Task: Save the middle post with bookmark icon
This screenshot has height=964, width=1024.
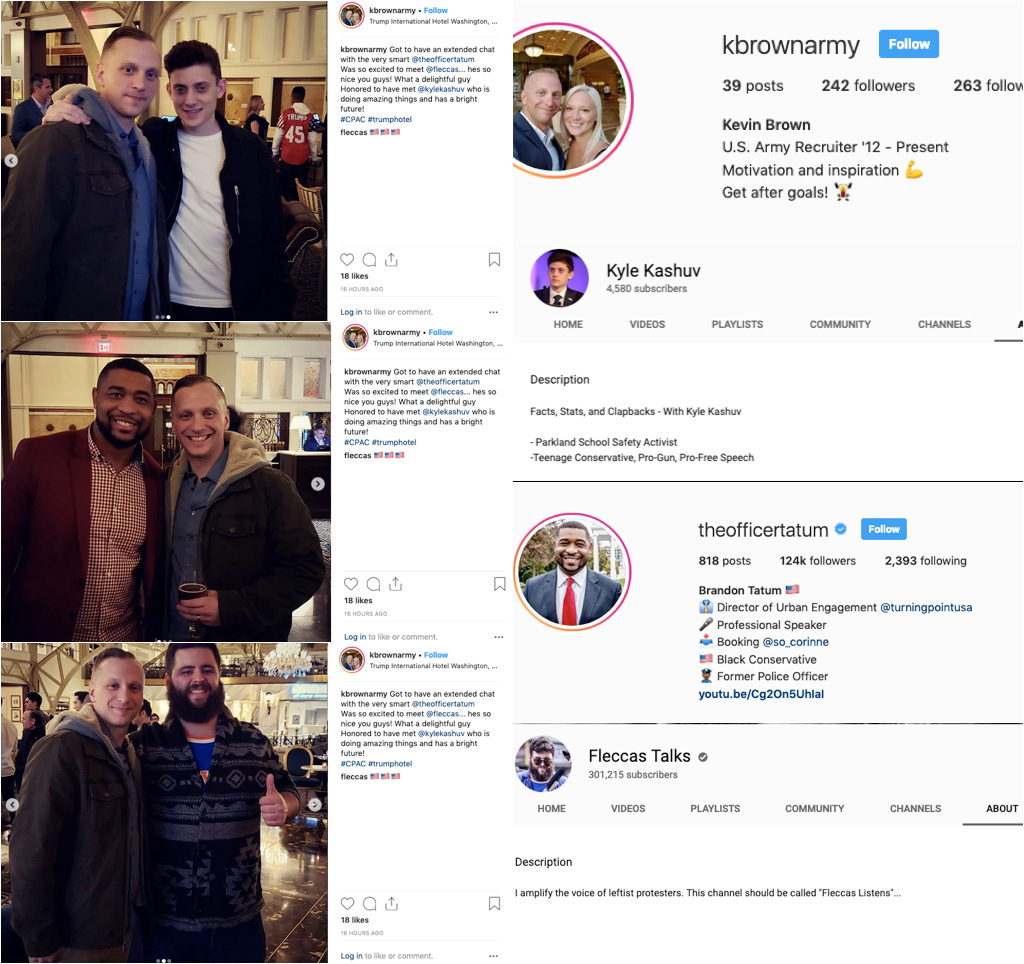Action: 500,583
